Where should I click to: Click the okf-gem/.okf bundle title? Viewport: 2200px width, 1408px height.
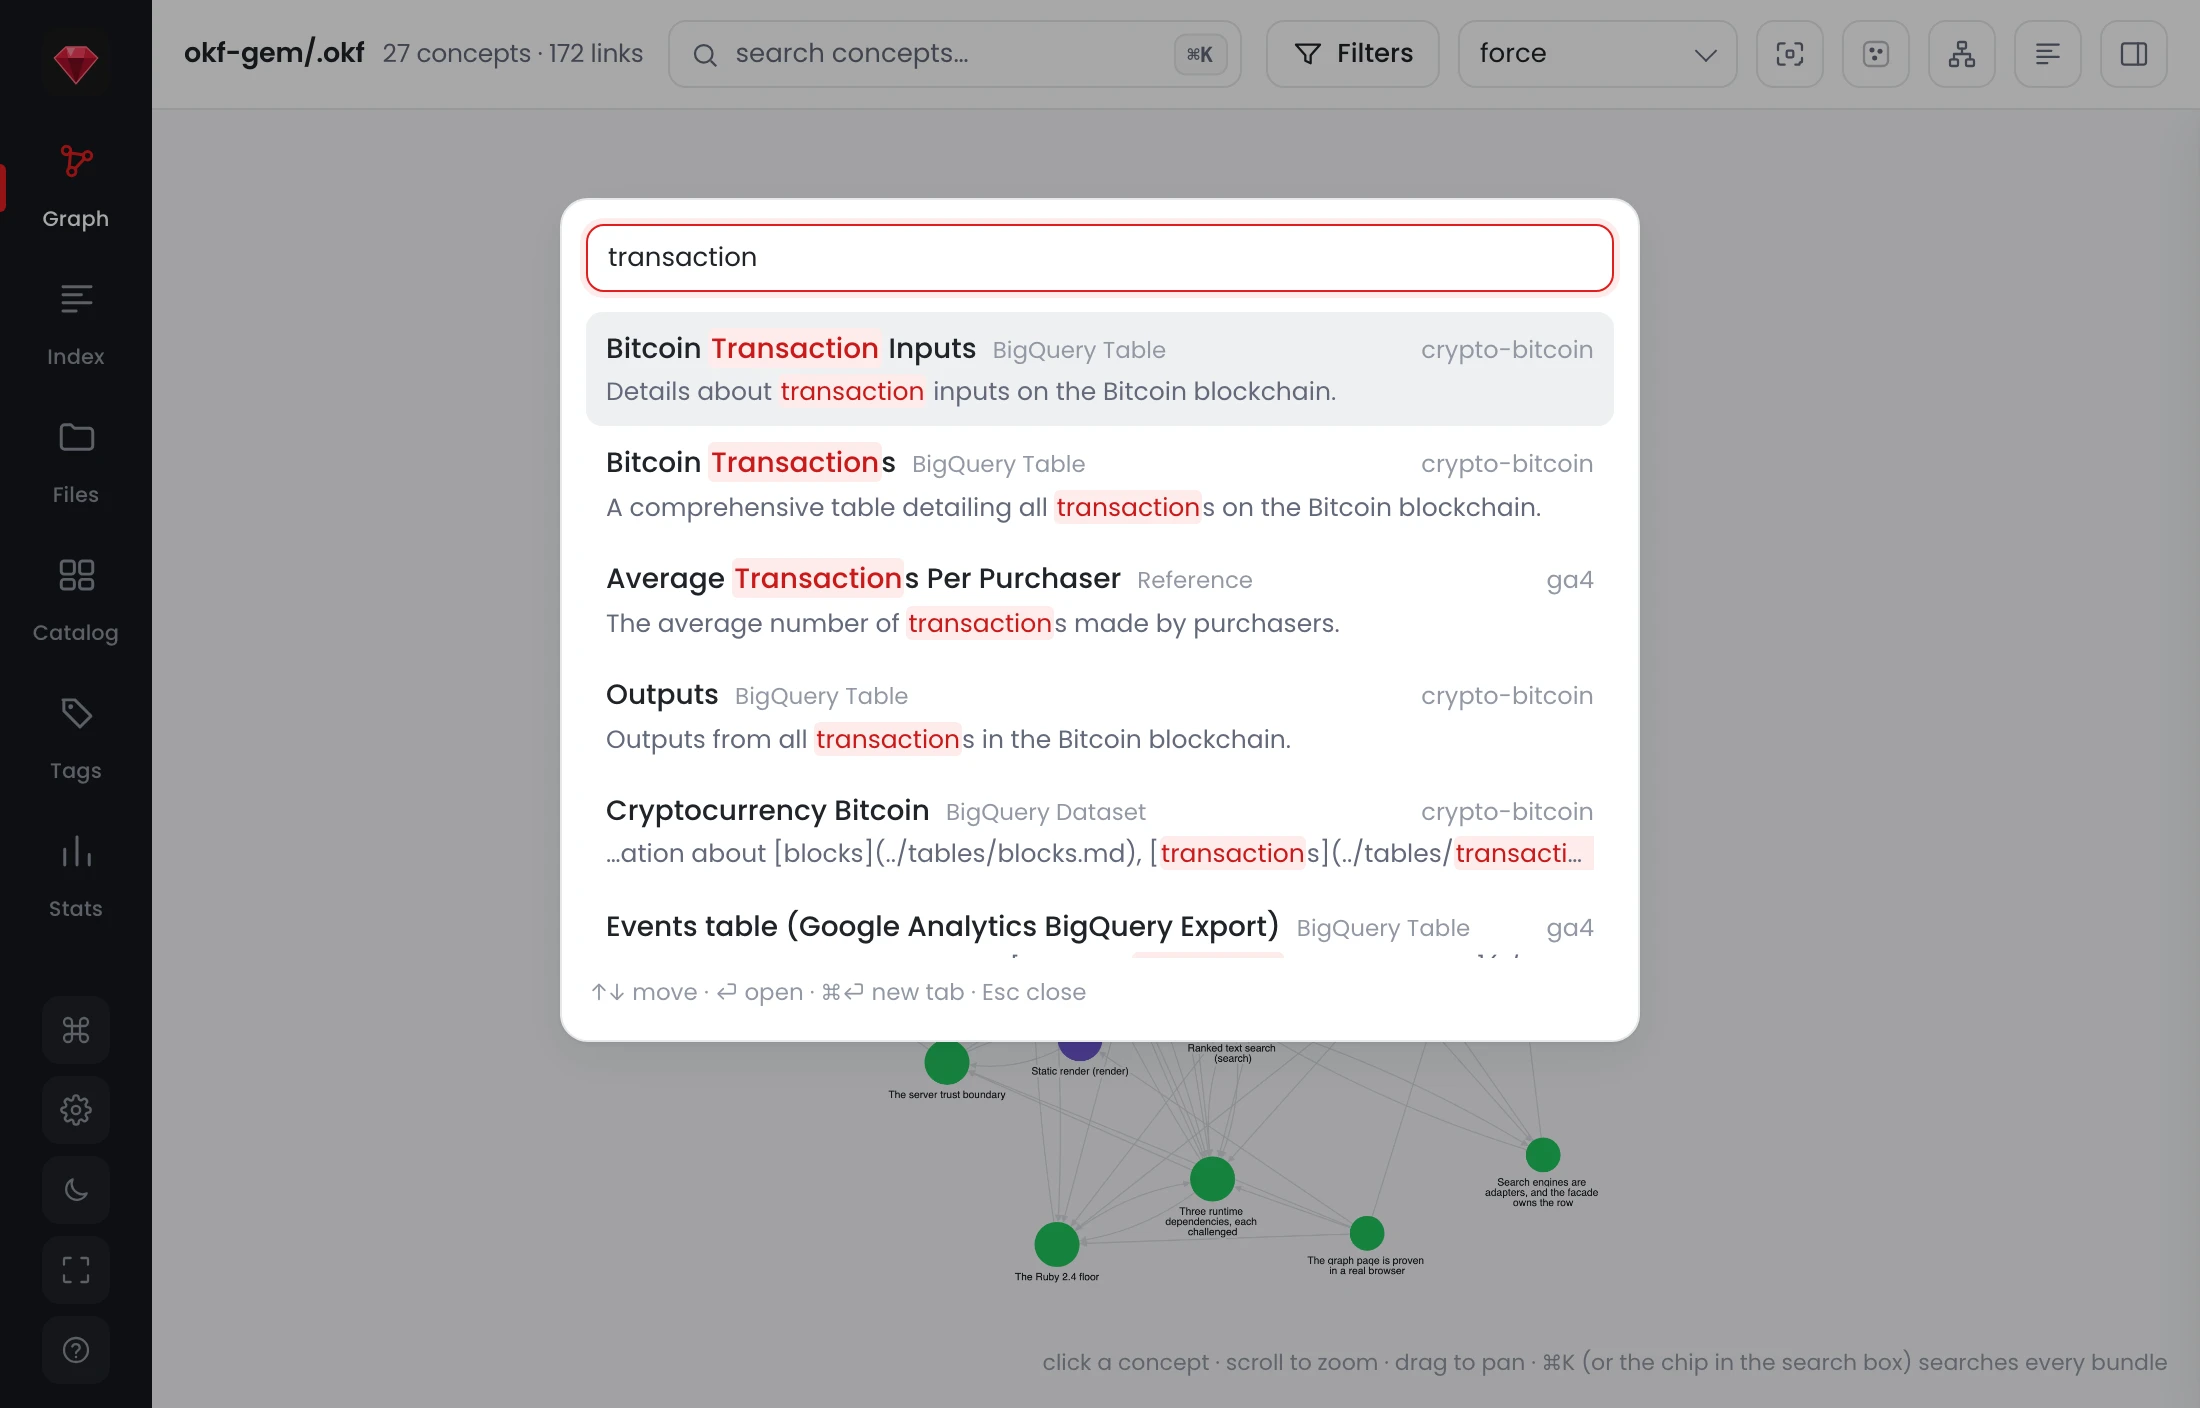click(274, 53)
